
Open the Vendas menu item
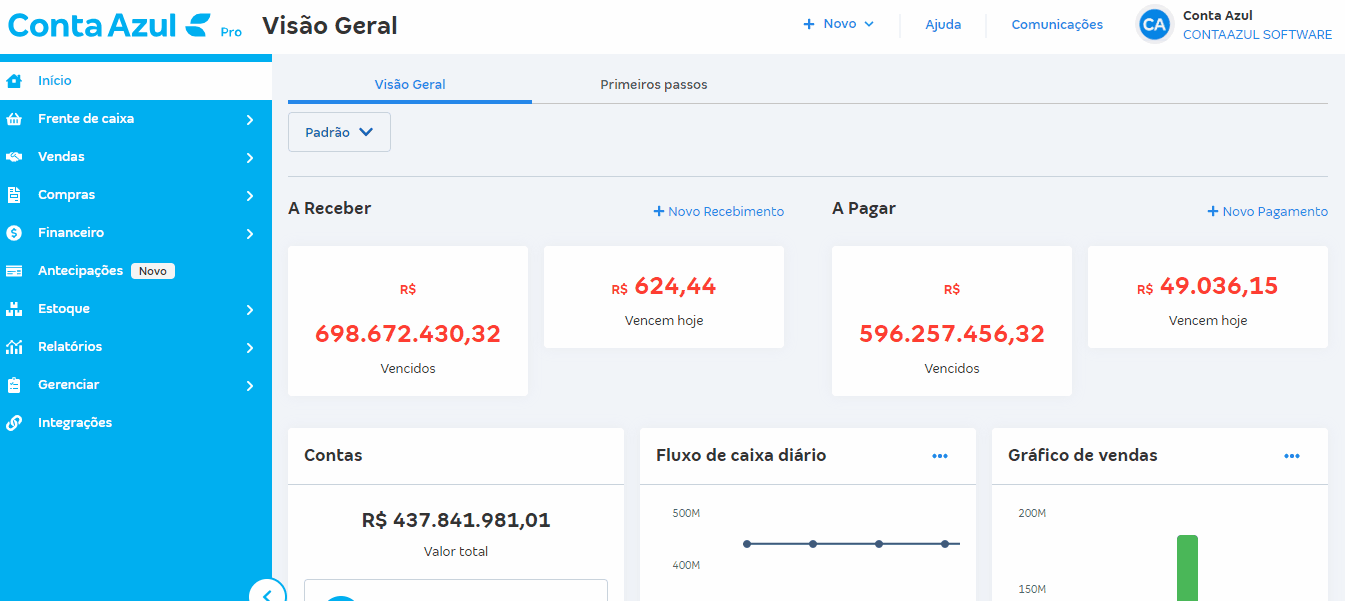coord(136,157)
